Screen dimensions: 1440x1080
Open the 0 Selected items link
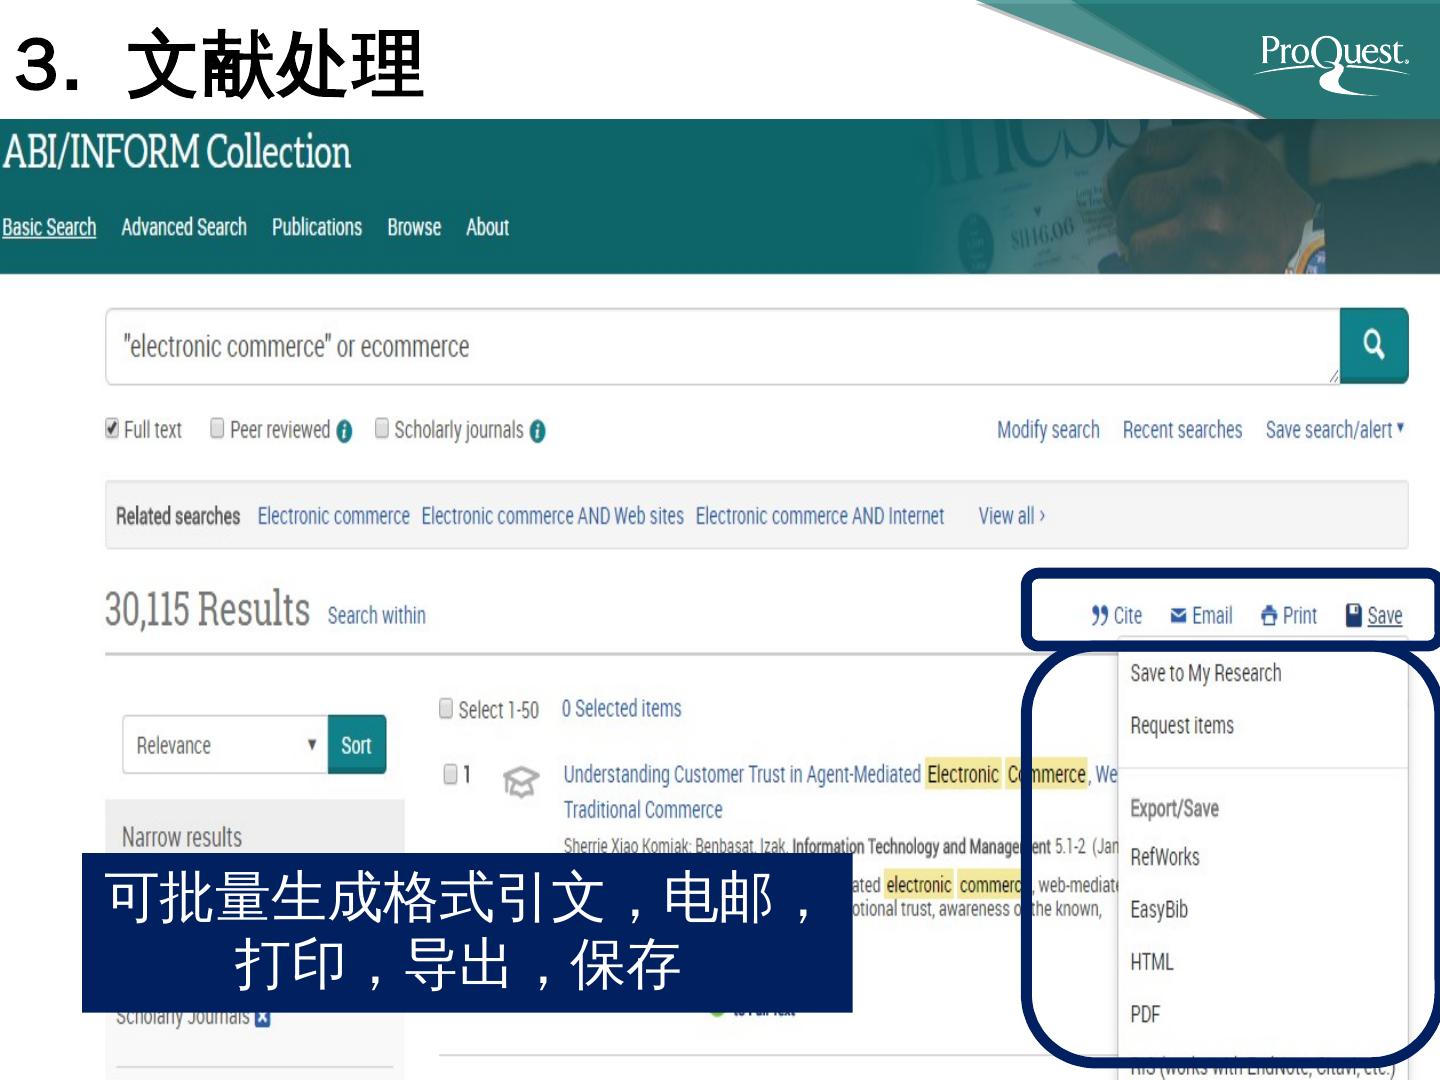coord(621,709)
